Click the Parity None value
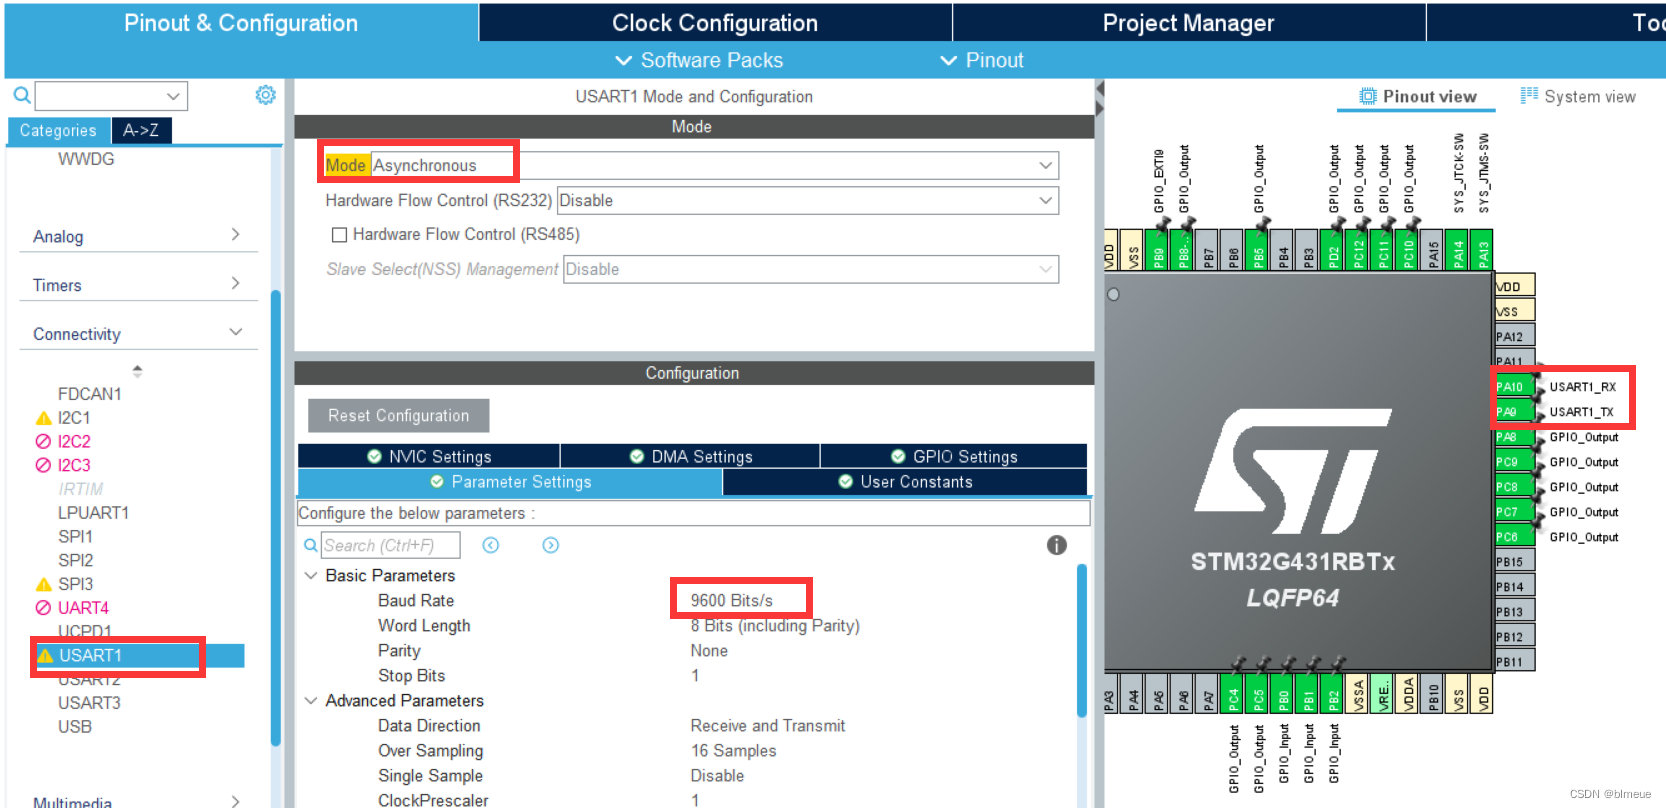This screenshot has height=808, width=1666. [709, 651]
